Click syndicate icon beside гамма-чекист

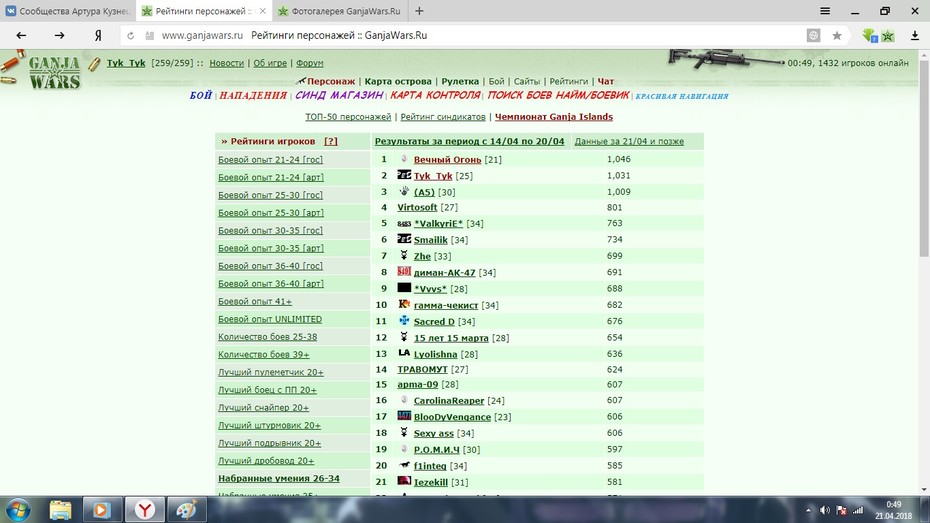click(x=404, y=304)
